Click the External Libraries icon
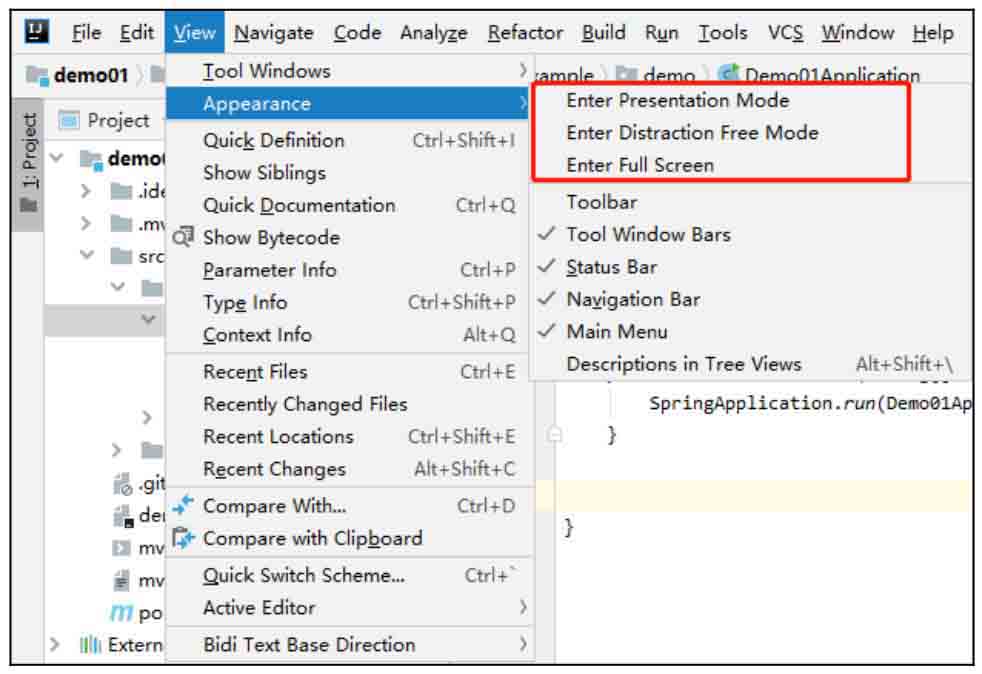The height and width of the screenshot is (674, 982). [x=89, y=645]
